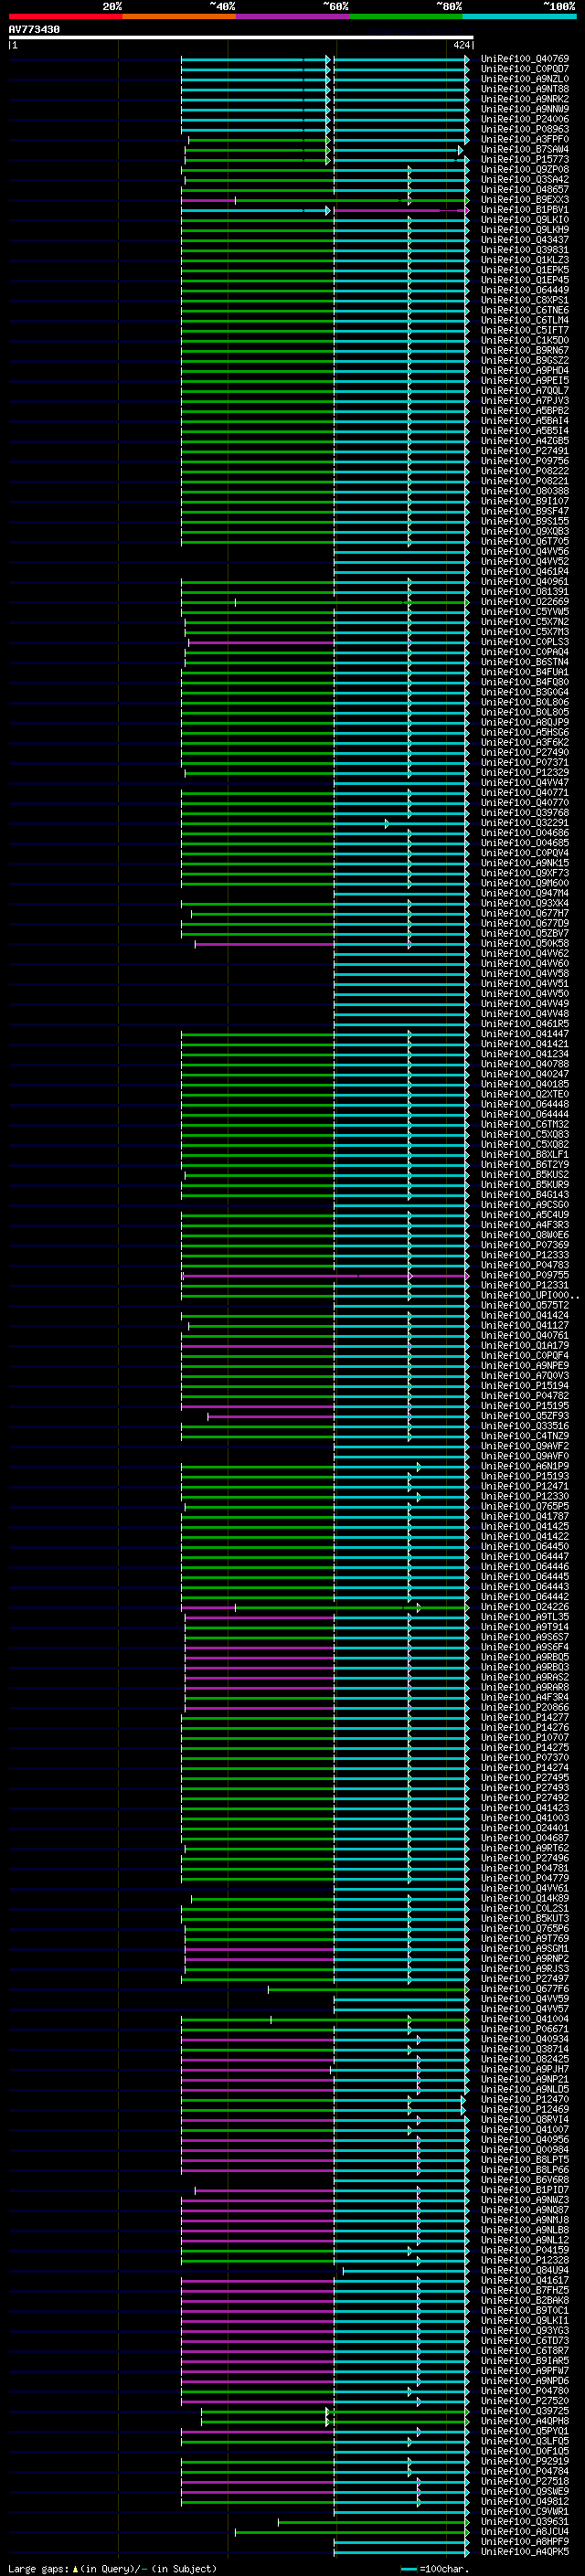Select label UniRef100_A6N1P9

coord(525,1466)
